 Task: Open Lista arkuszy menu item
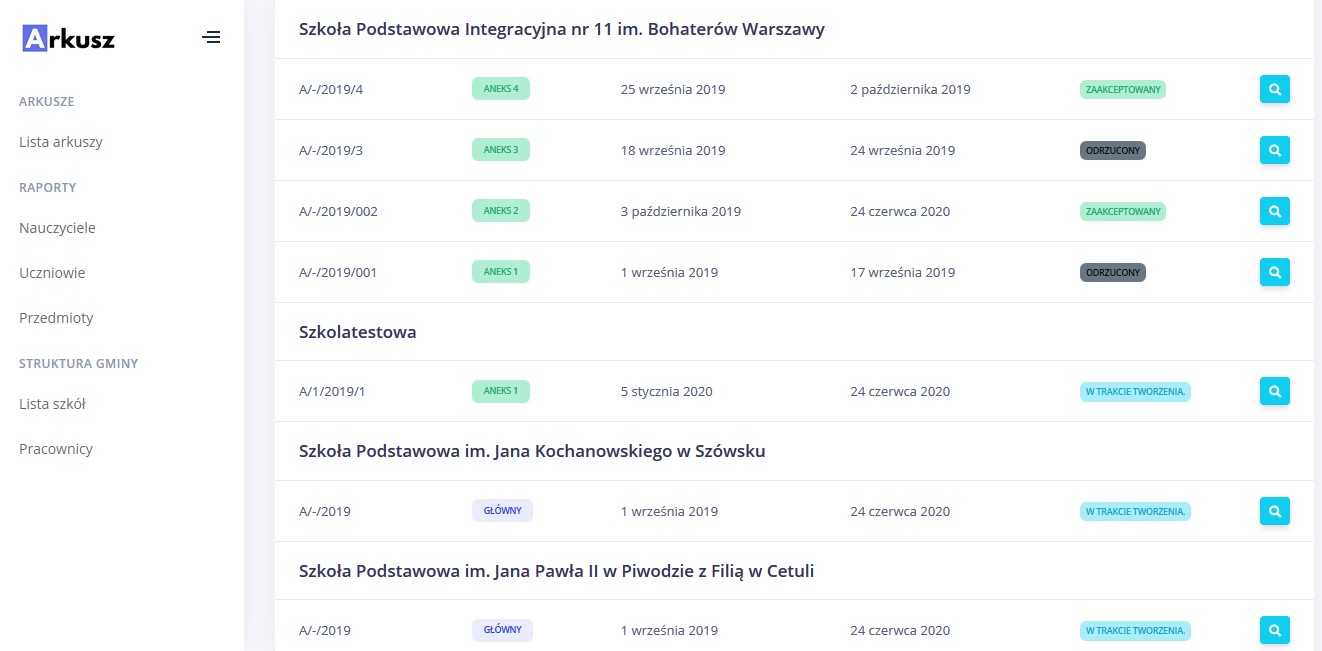tap(60, 142)
